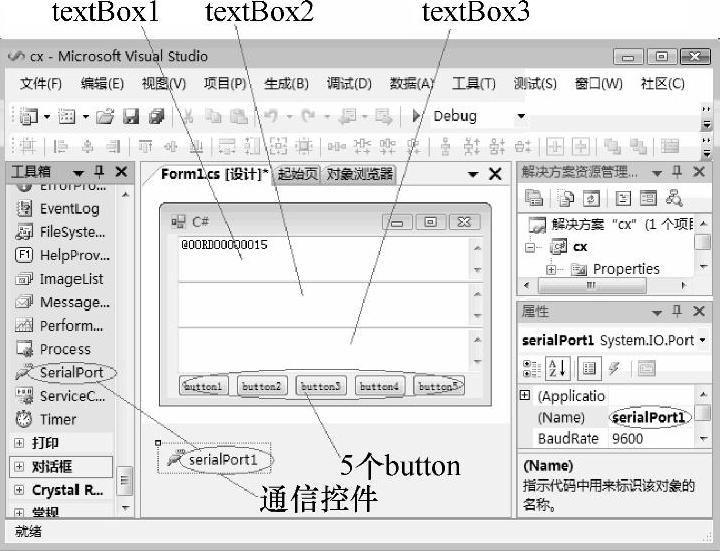The width and height of the screenshot is (720, 551).
Task: Click the Refresh icon in Solution Explorer
Action: 591,198
